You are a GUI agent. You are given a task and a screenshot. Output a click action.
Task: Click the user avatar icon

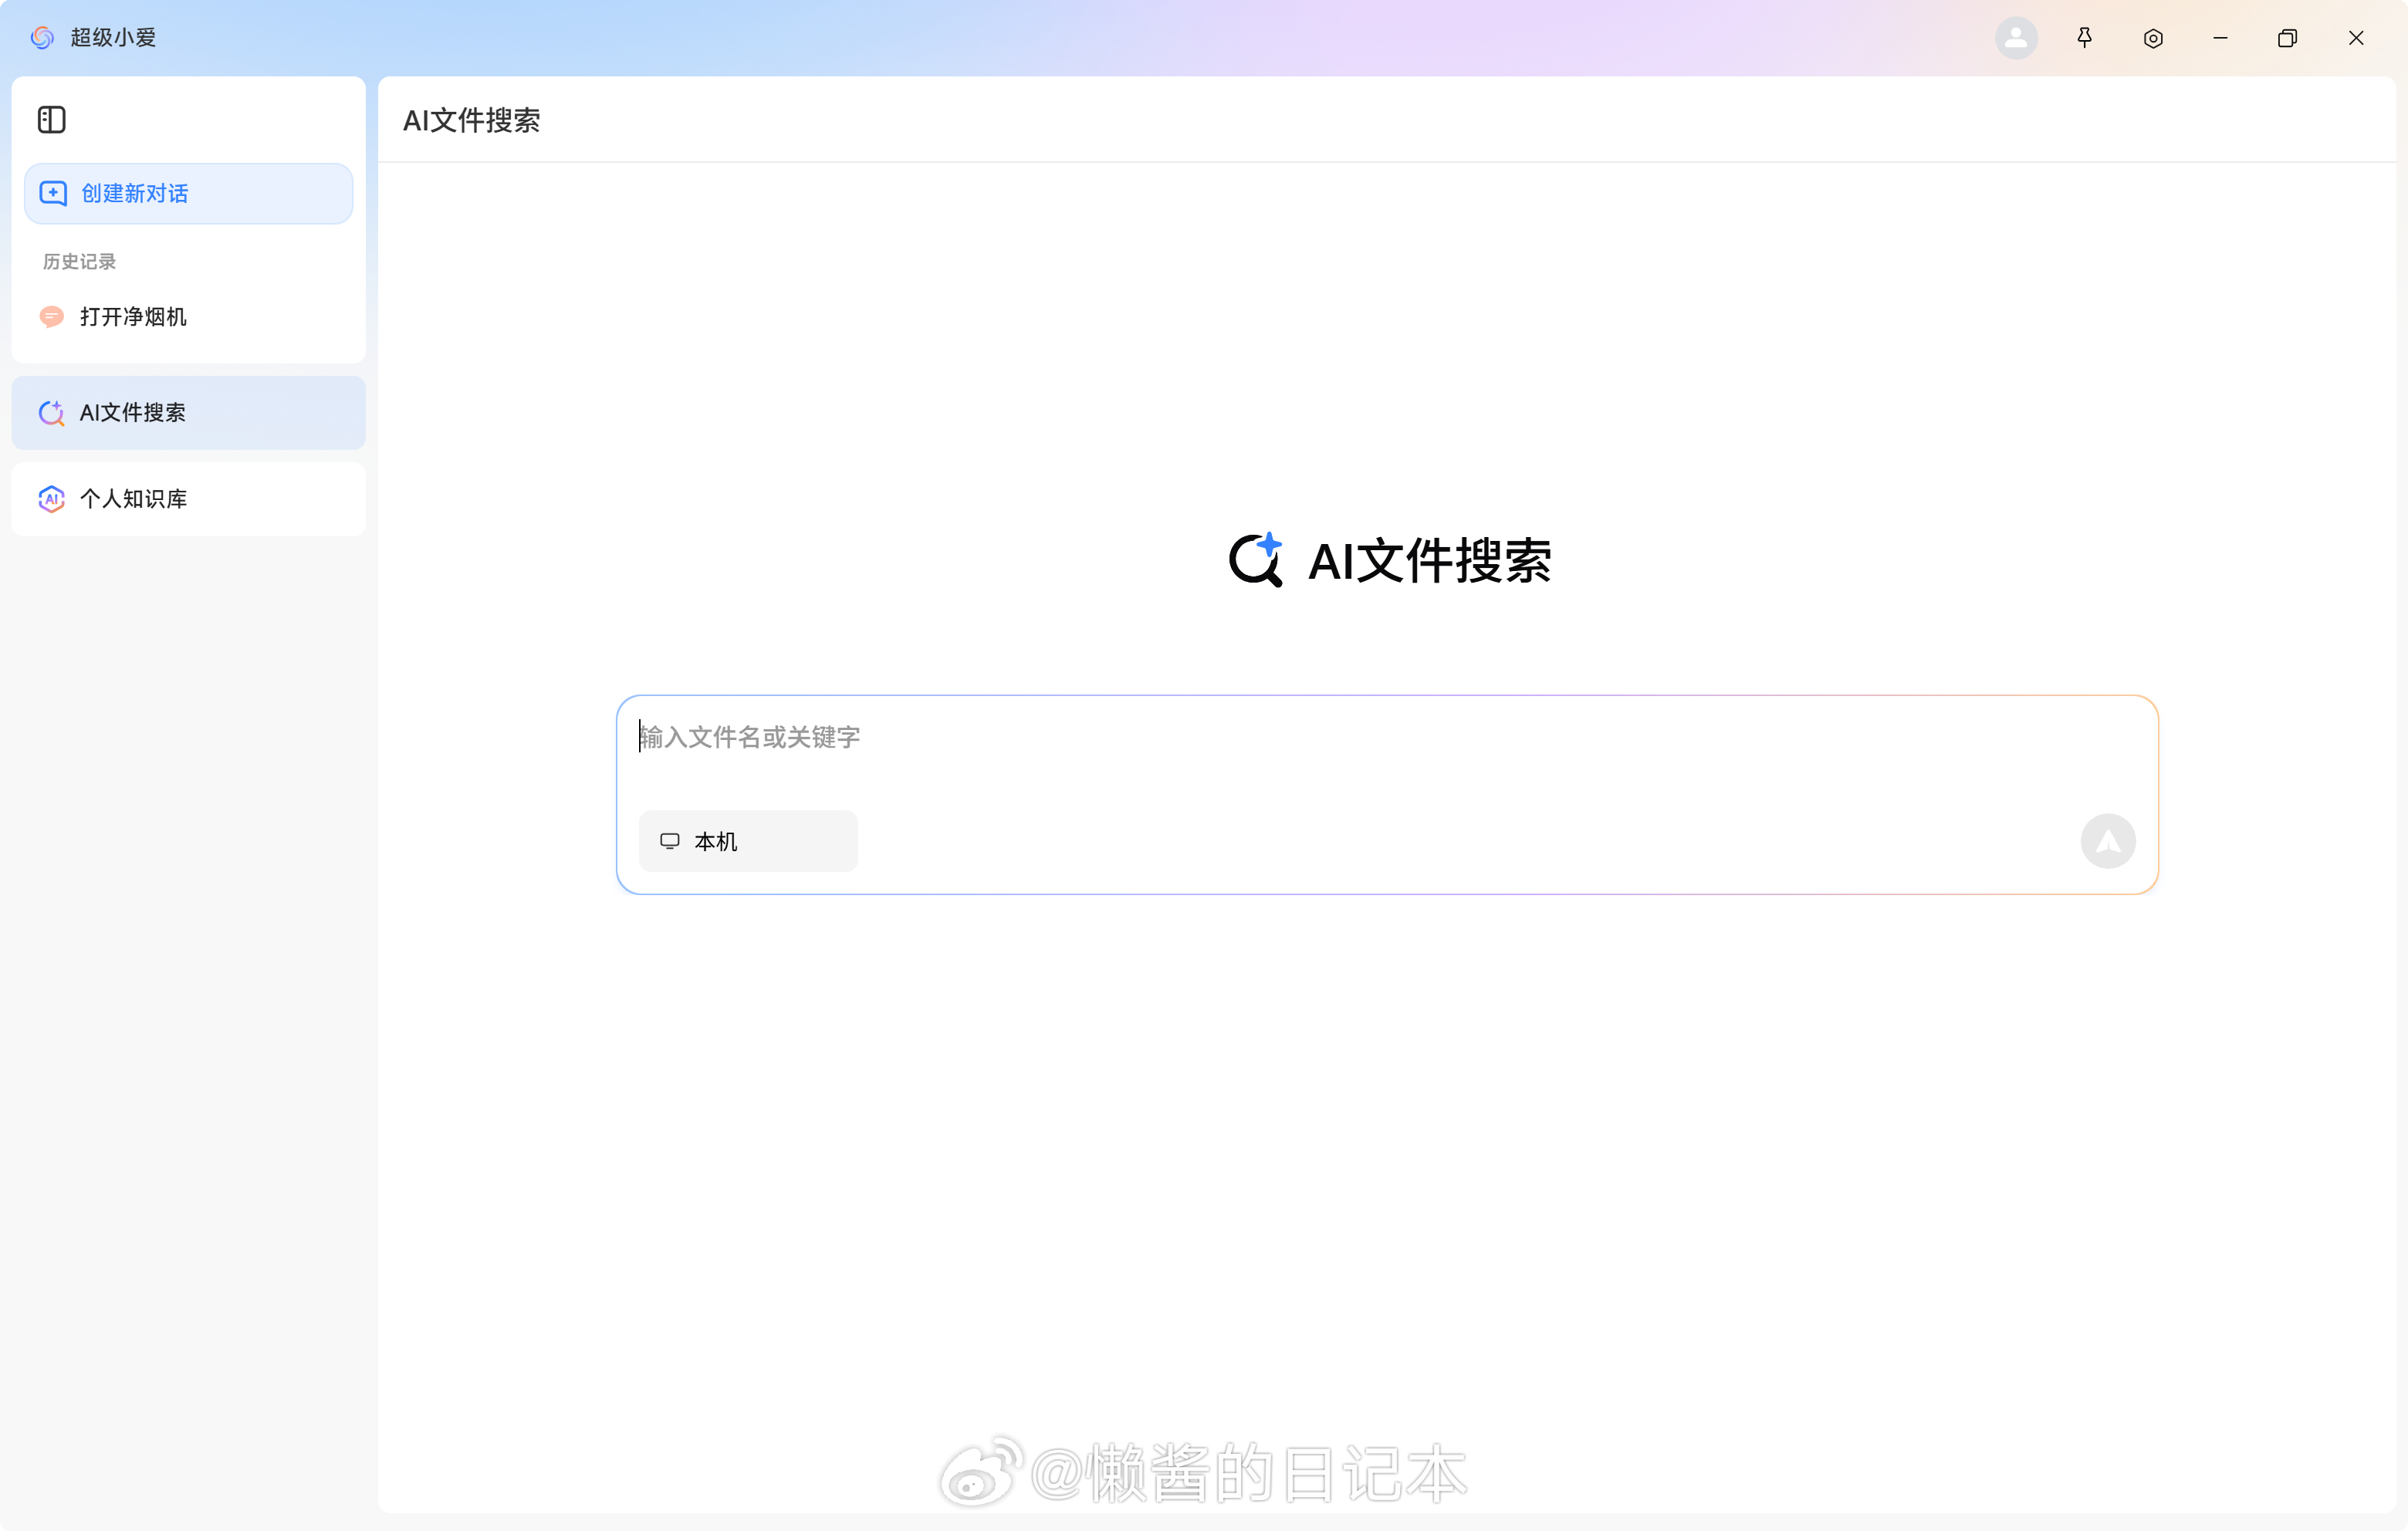[2016, 38]
